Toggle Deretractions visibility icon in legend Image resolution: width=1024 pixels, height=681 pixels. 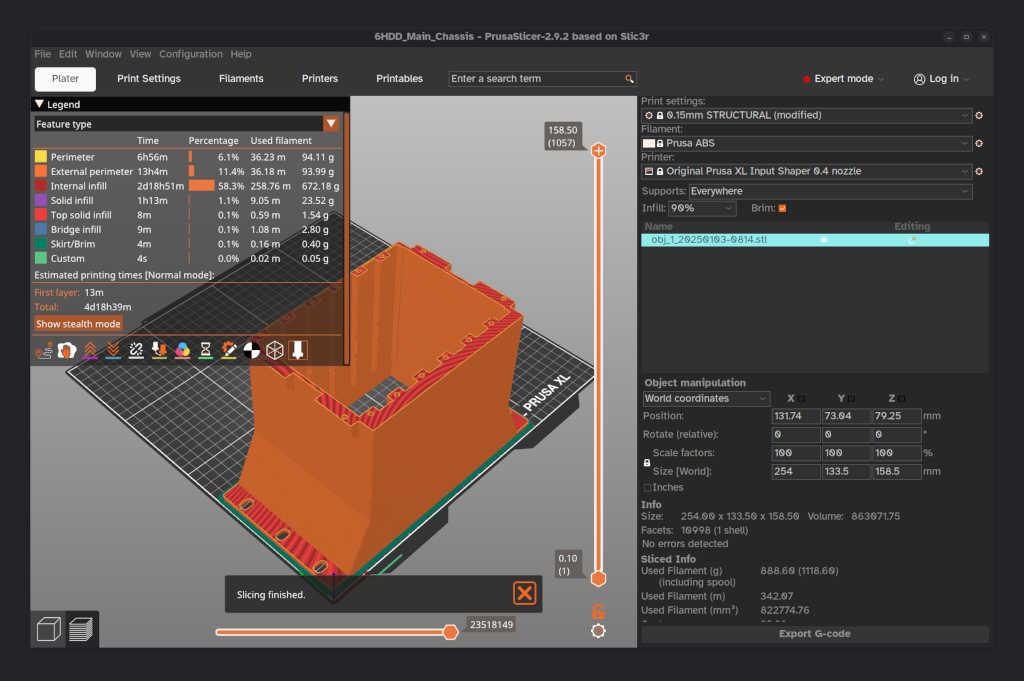pos(113,351)
